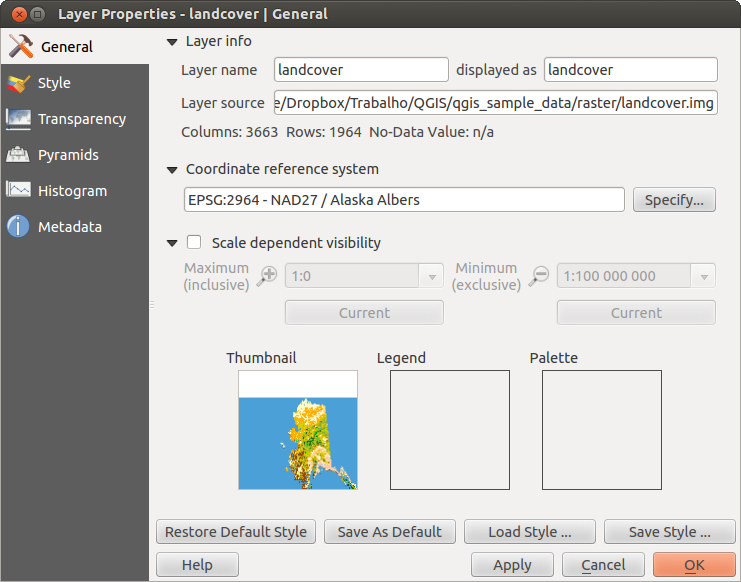Viewport: 741px width, 582px height.
Task: Click the Pyramids icon in sidebar
Action: (18, 155)
